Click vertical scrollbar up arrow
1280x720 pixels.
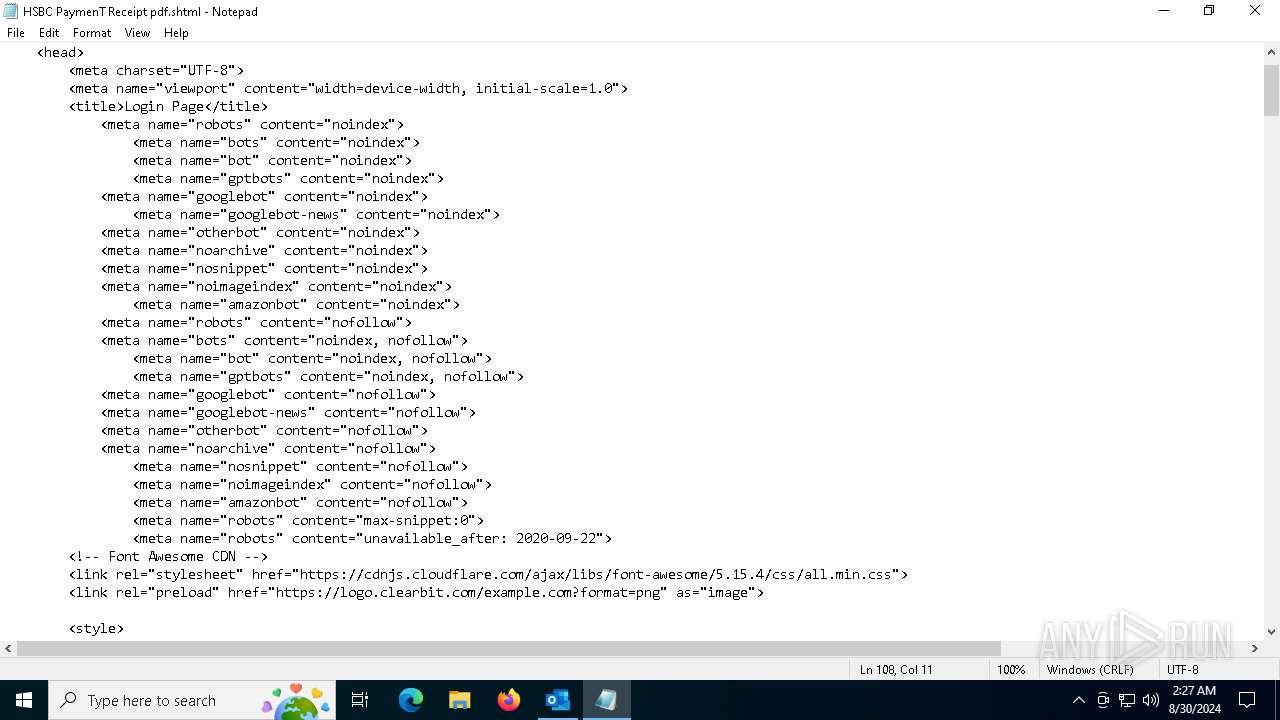(x=1271, y=53)
